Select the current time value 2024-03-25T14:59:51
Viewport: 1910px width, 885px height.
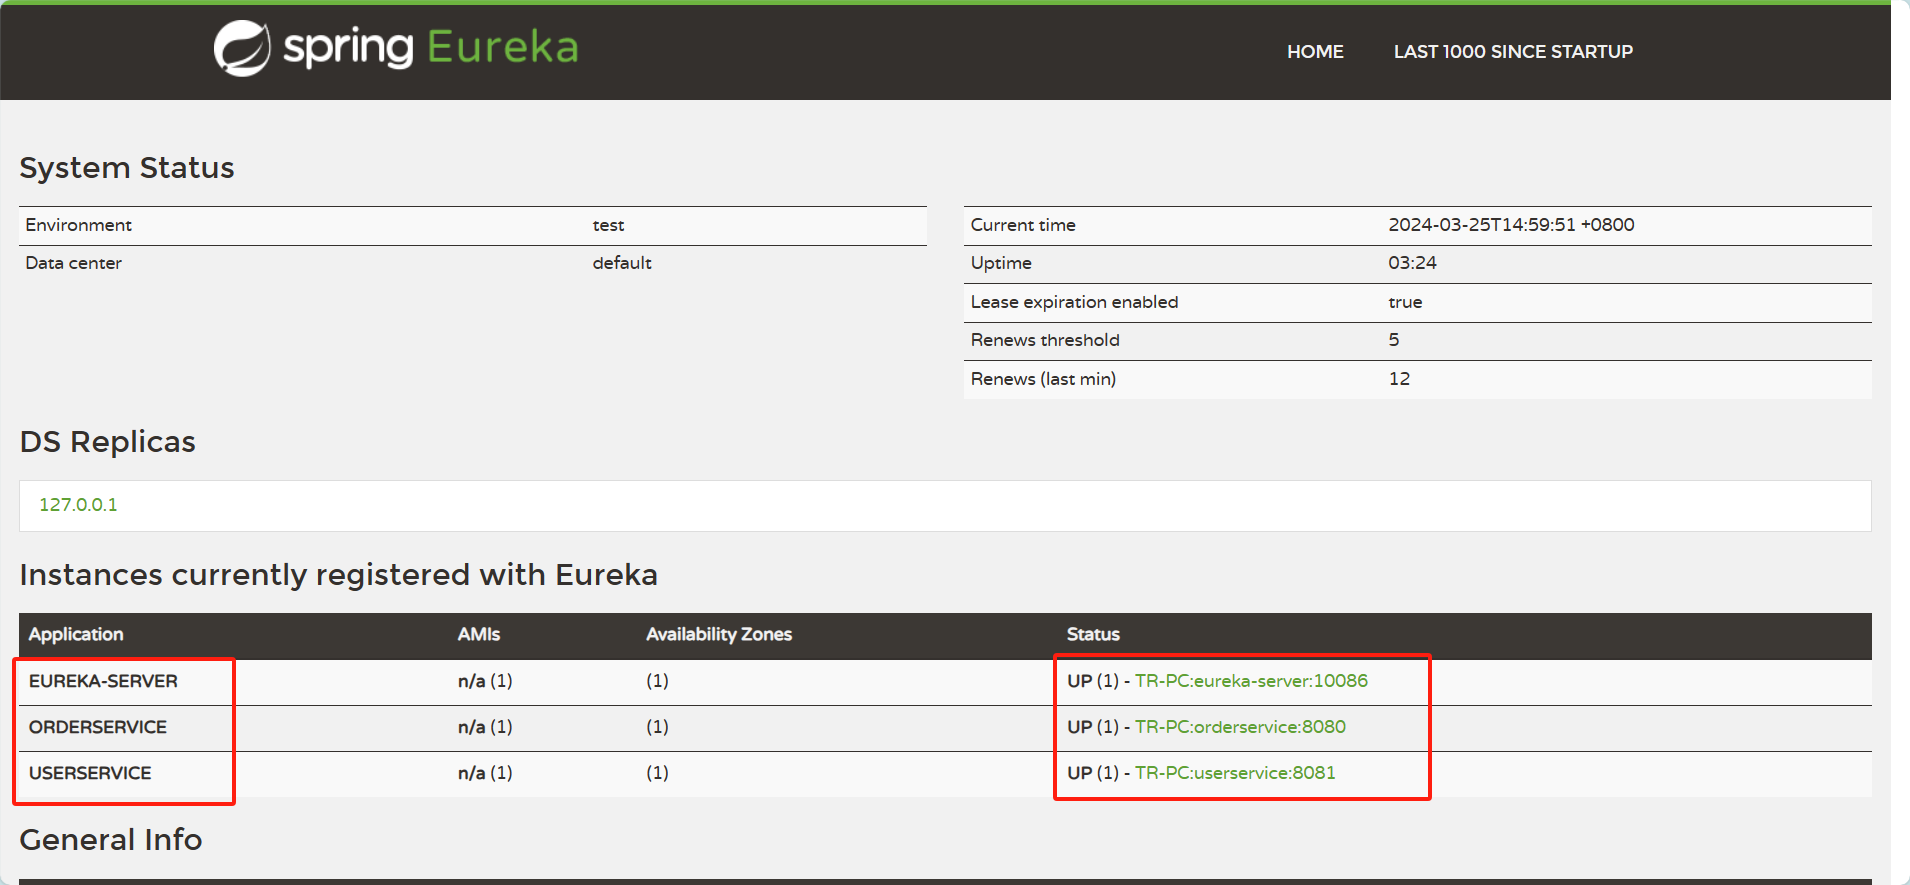pos(1511,225)
